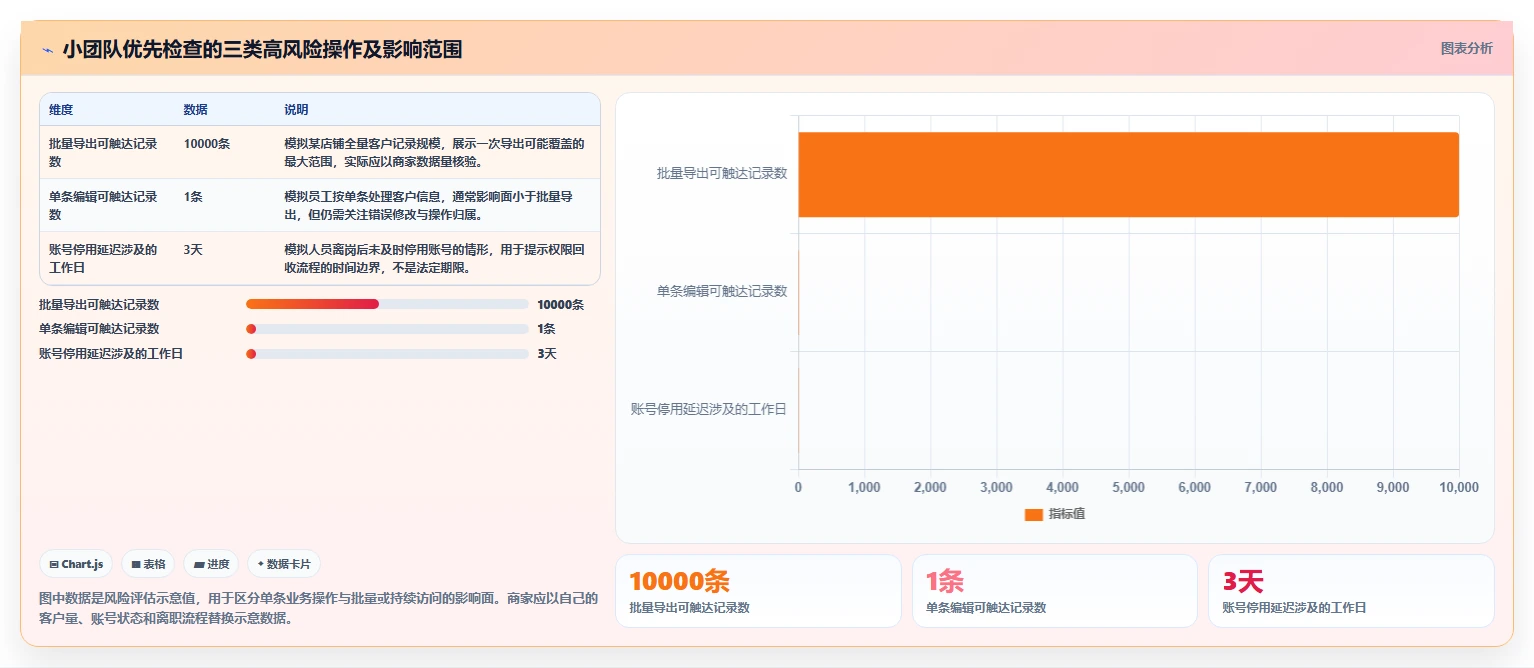Click the 图表分析 label in the header
Screen dimensions: 1534x668
(1466, 48)
